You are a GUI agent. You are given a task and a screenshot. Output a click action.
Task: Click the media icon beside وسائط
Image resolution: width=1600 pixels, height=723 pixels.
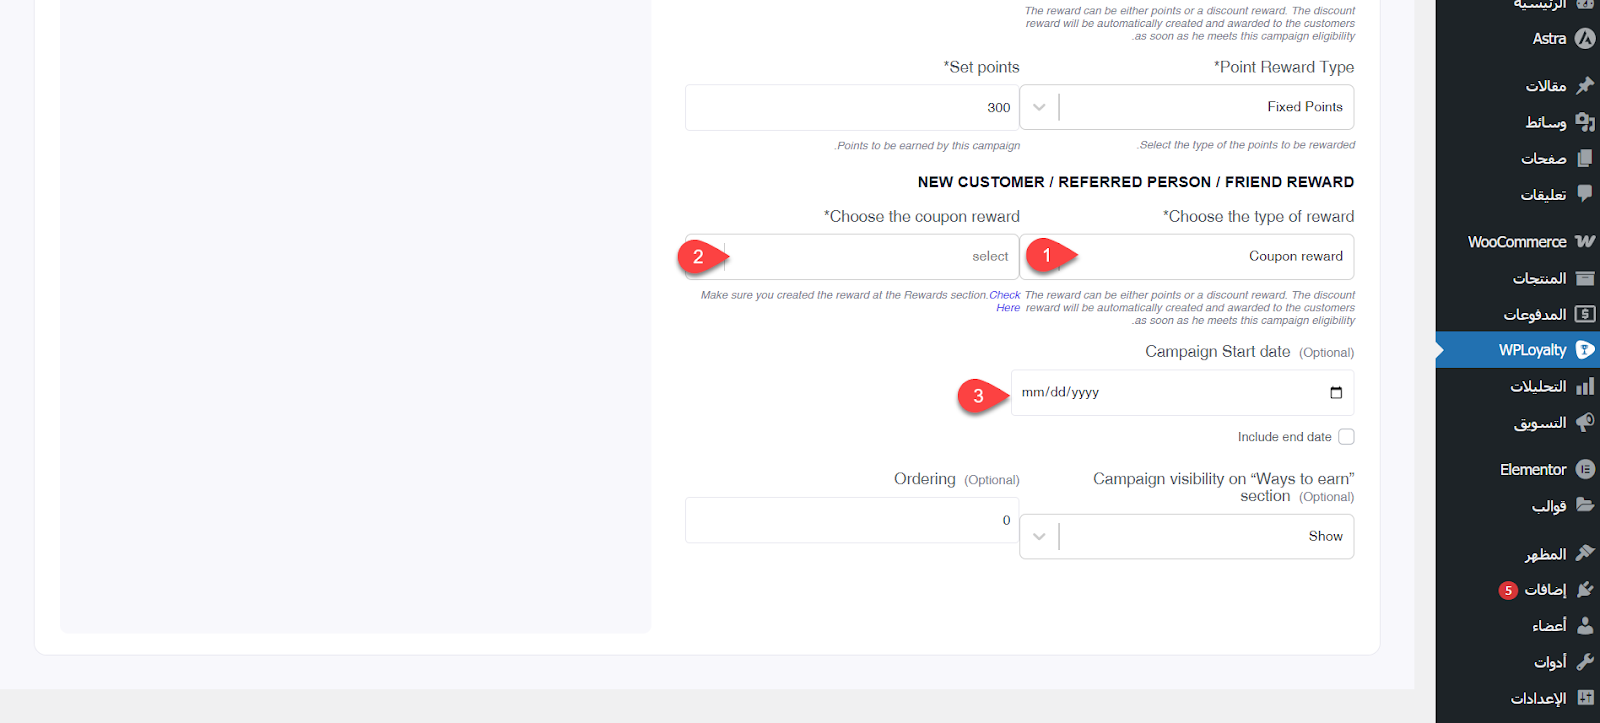coord(1585,121)
